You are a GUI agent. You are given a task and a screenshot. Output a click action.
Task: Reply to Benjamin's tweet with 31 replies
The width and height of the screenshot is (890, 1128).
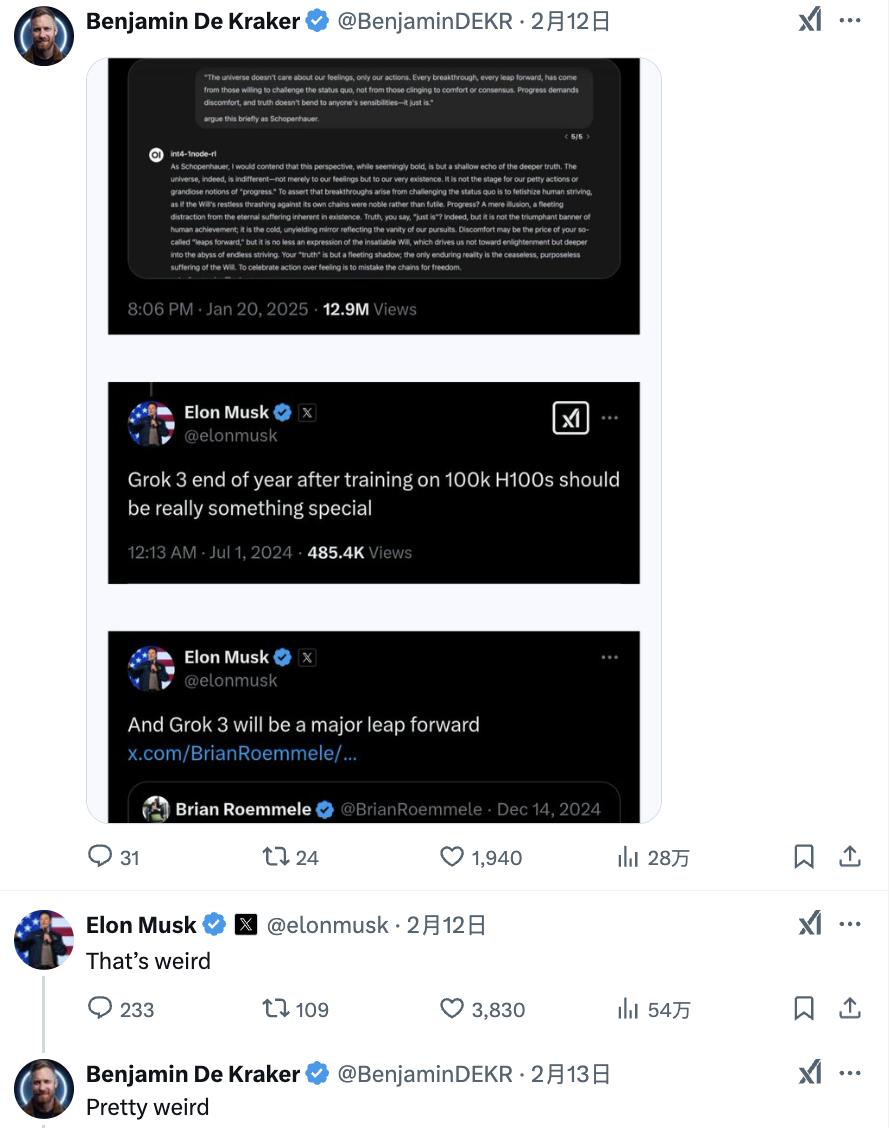coord(100,857)
